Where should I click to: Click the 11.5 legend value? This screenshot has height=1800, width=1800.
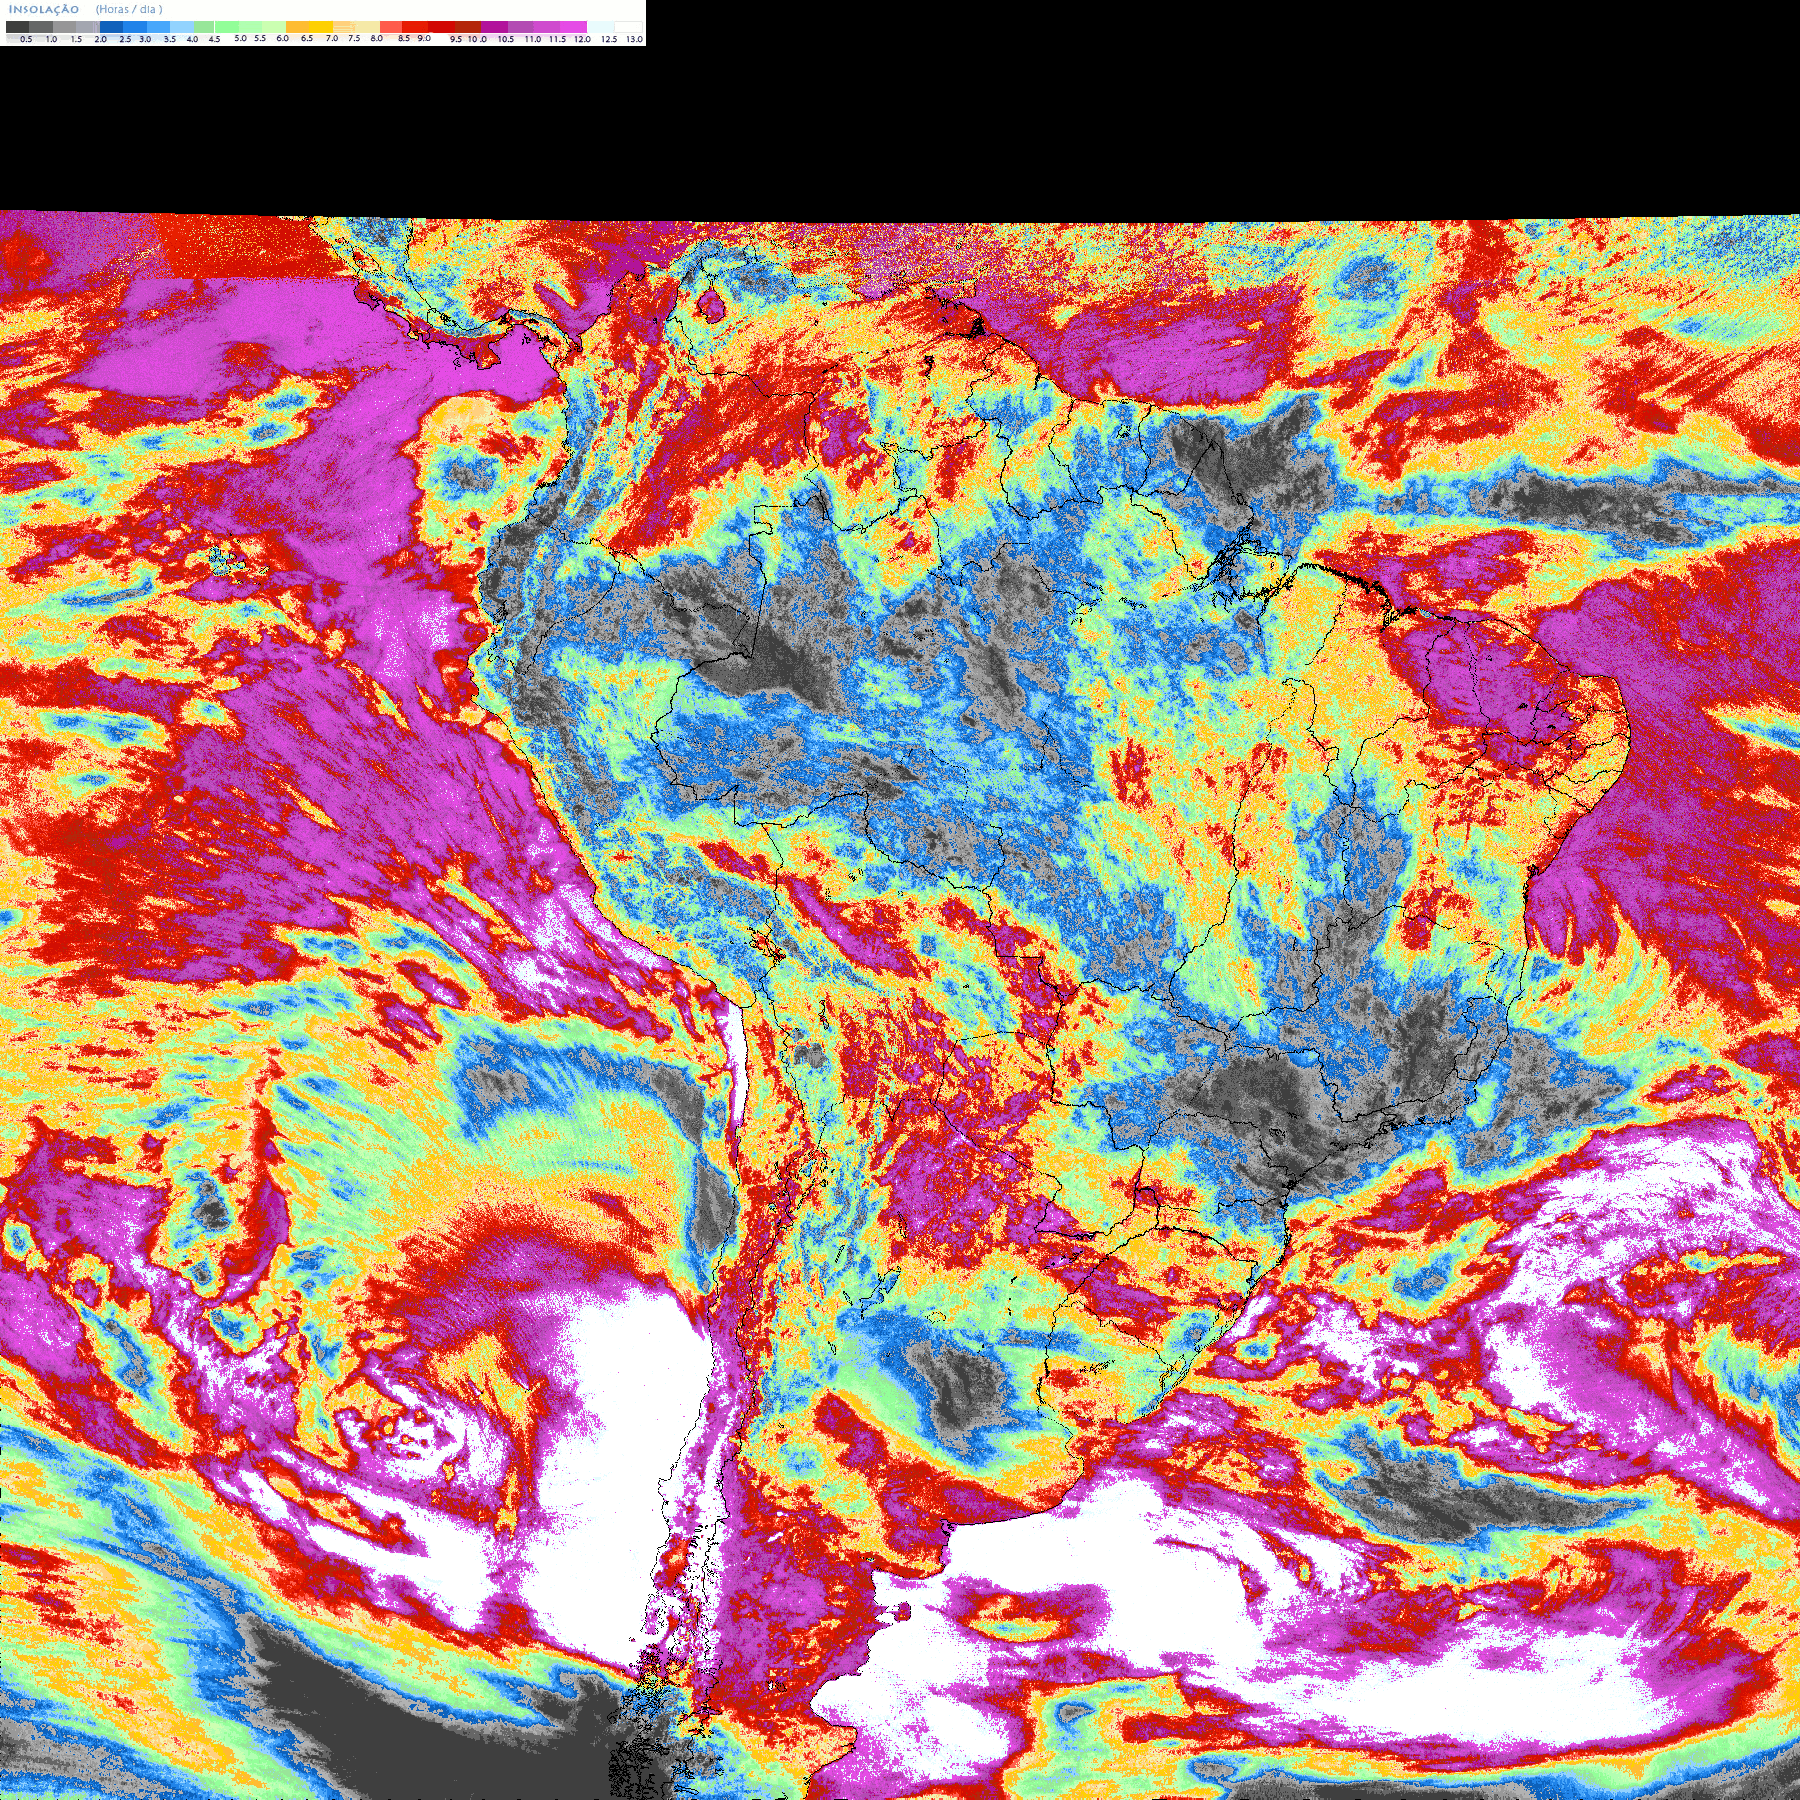pos(557,39)
